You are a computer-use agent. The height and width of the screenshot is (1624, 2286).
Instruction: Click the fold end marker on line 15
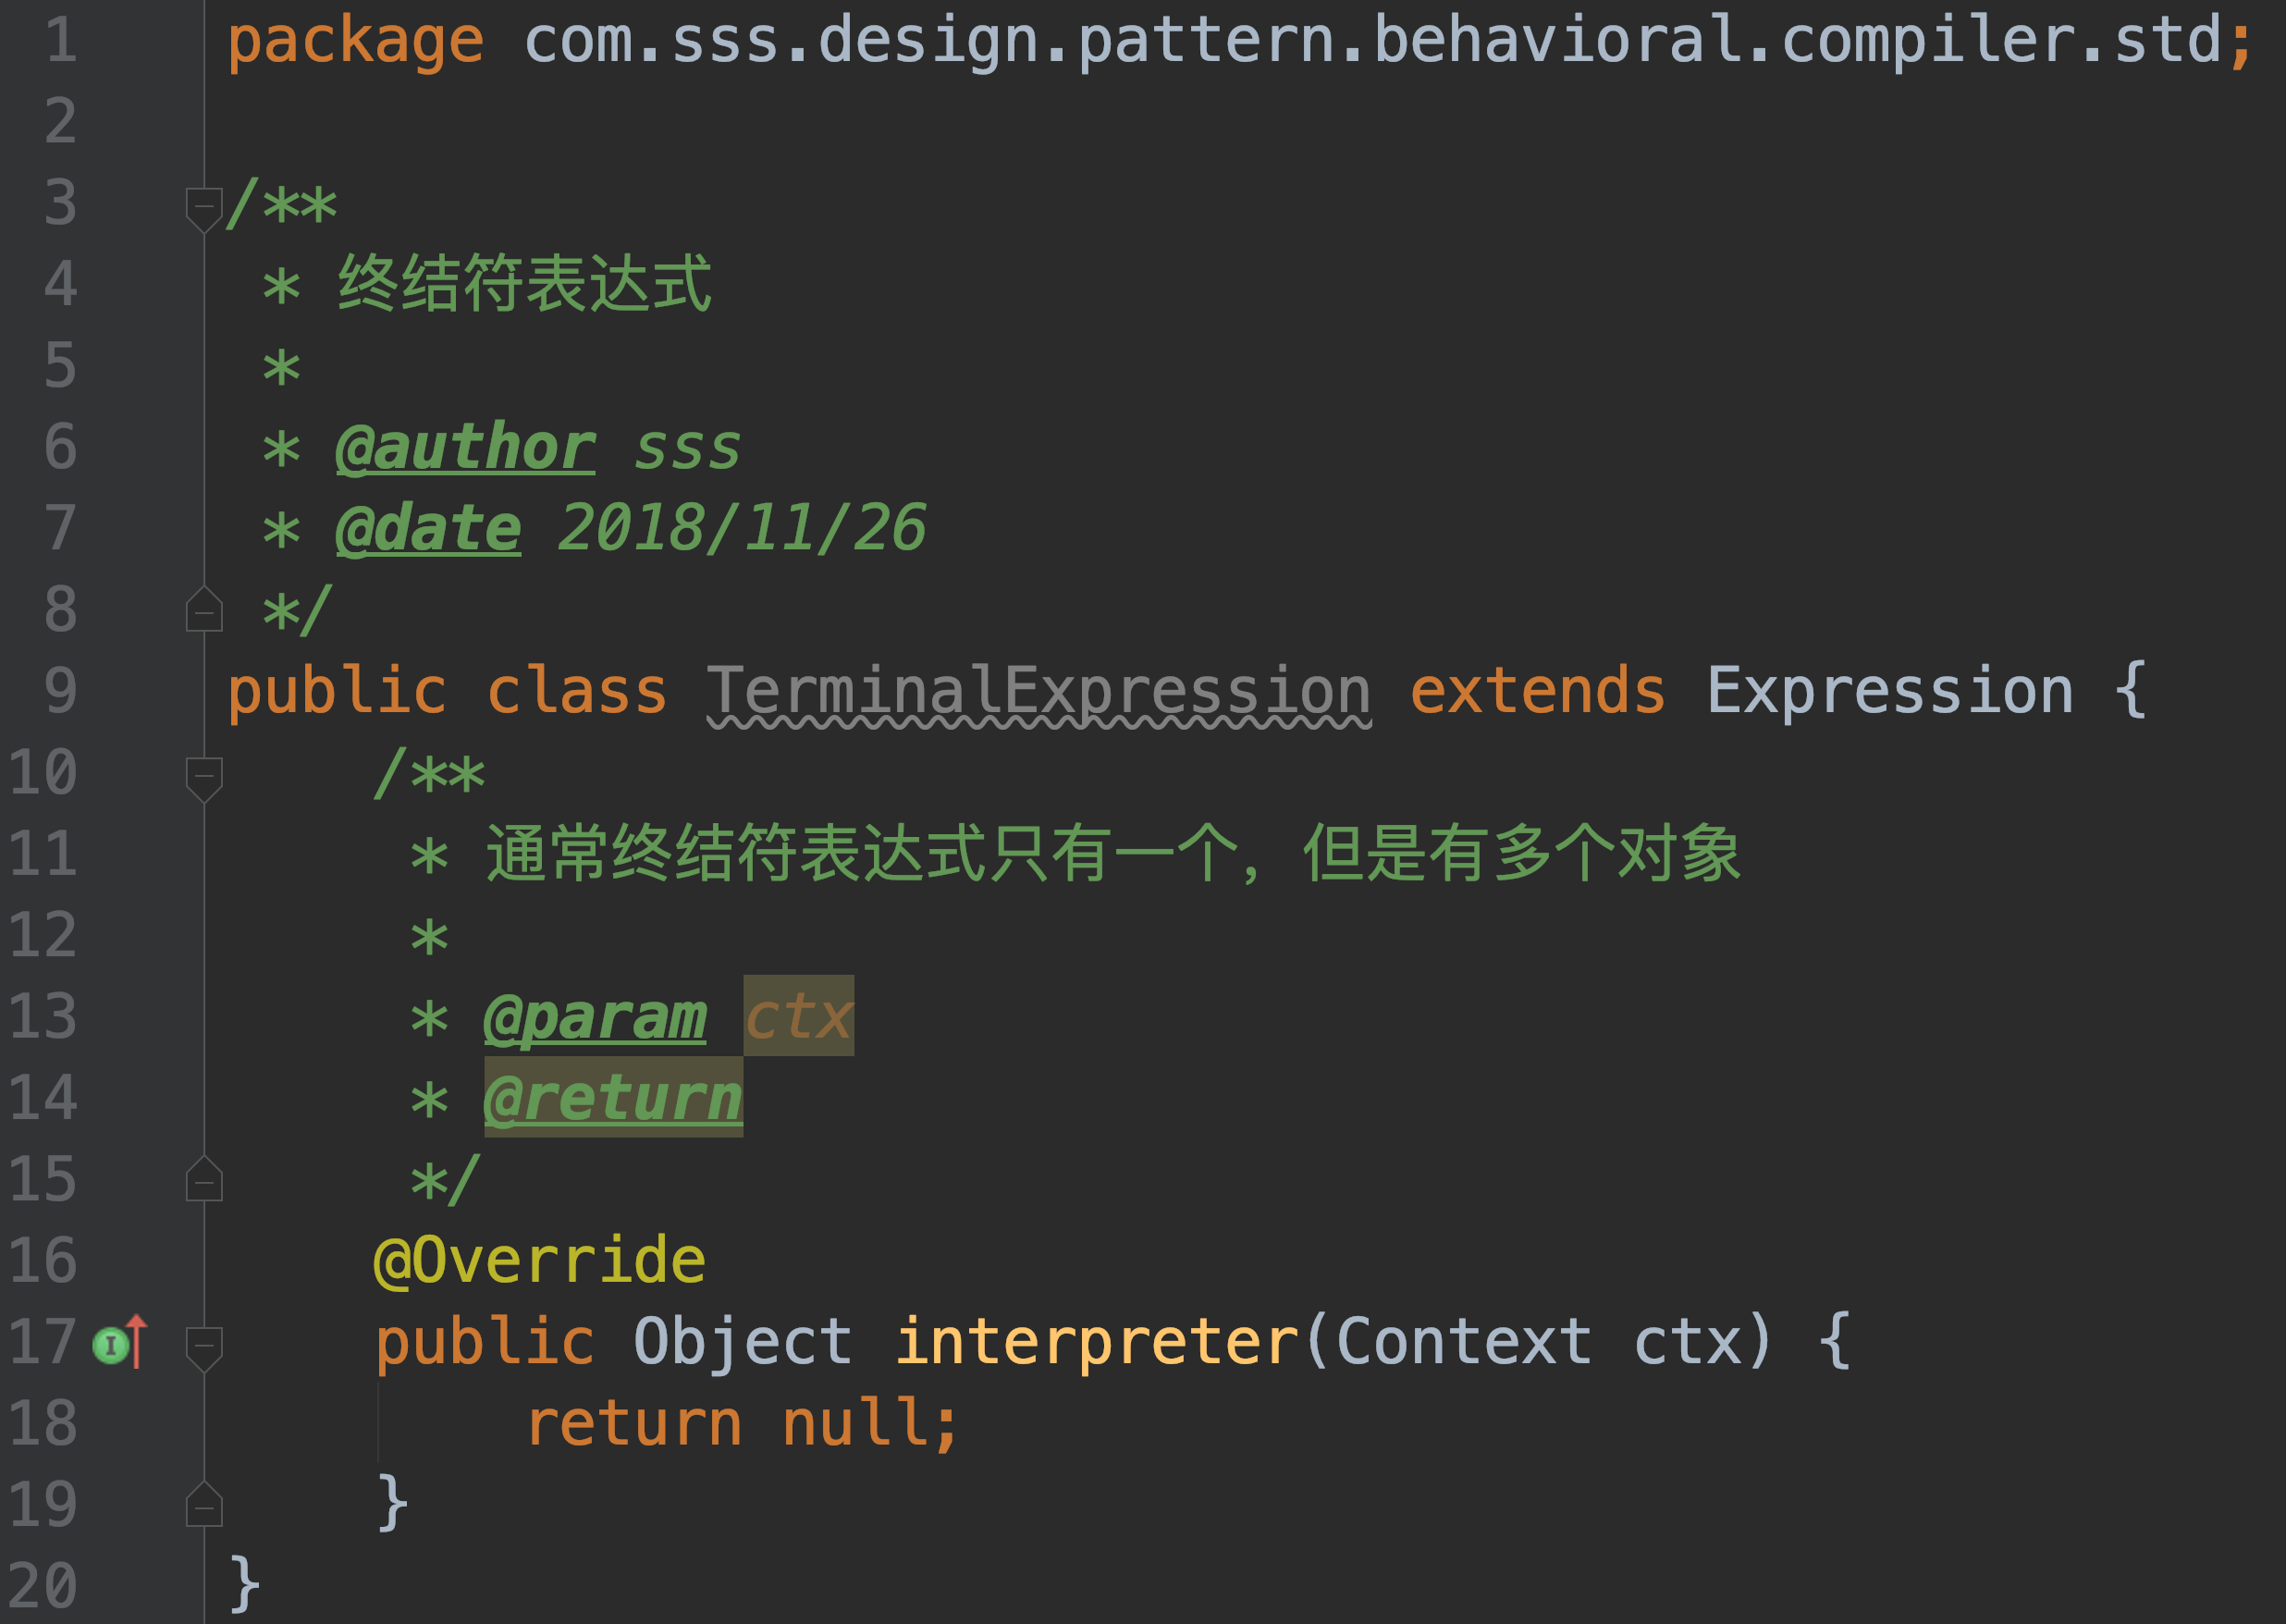coord(204,1181)
